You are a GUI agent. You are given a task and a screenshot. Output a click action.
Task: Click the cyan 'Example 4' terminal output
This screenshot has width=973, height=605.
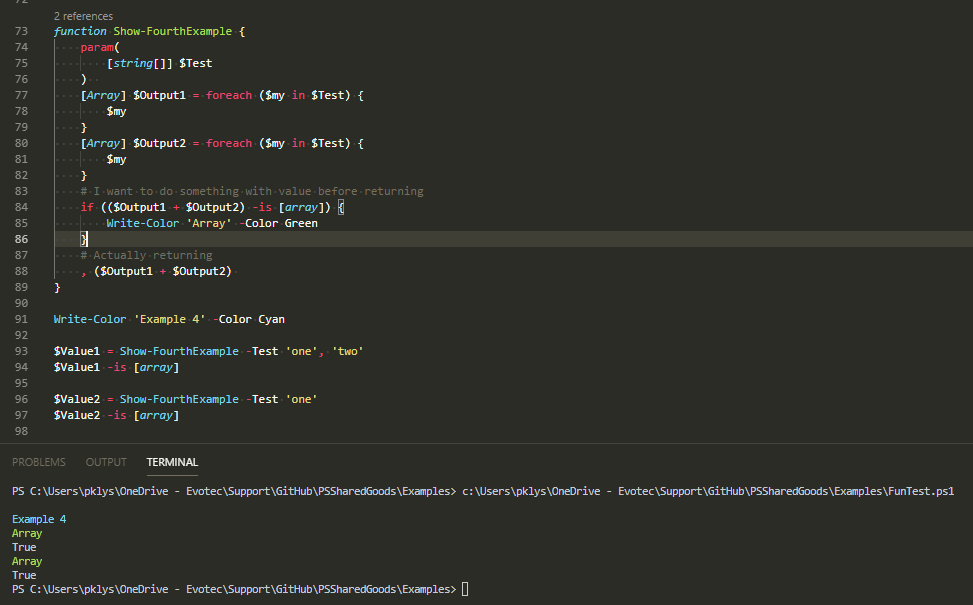click(x=38, y=518)
